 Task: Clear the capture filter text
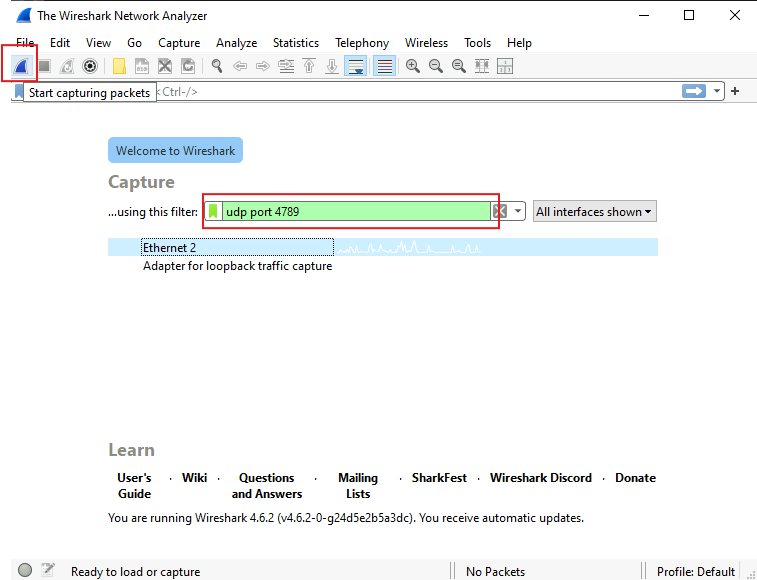500,211
